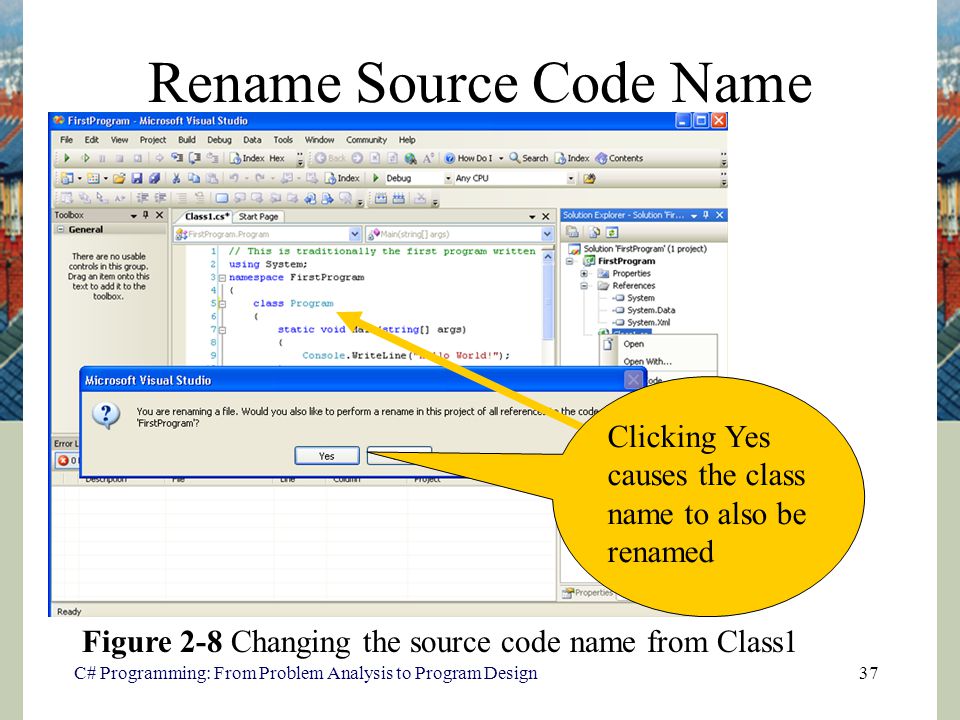Click the Show All Files icon in Solution Explorer
This screenshot has height=720, width=960.
tap(594, 232)
